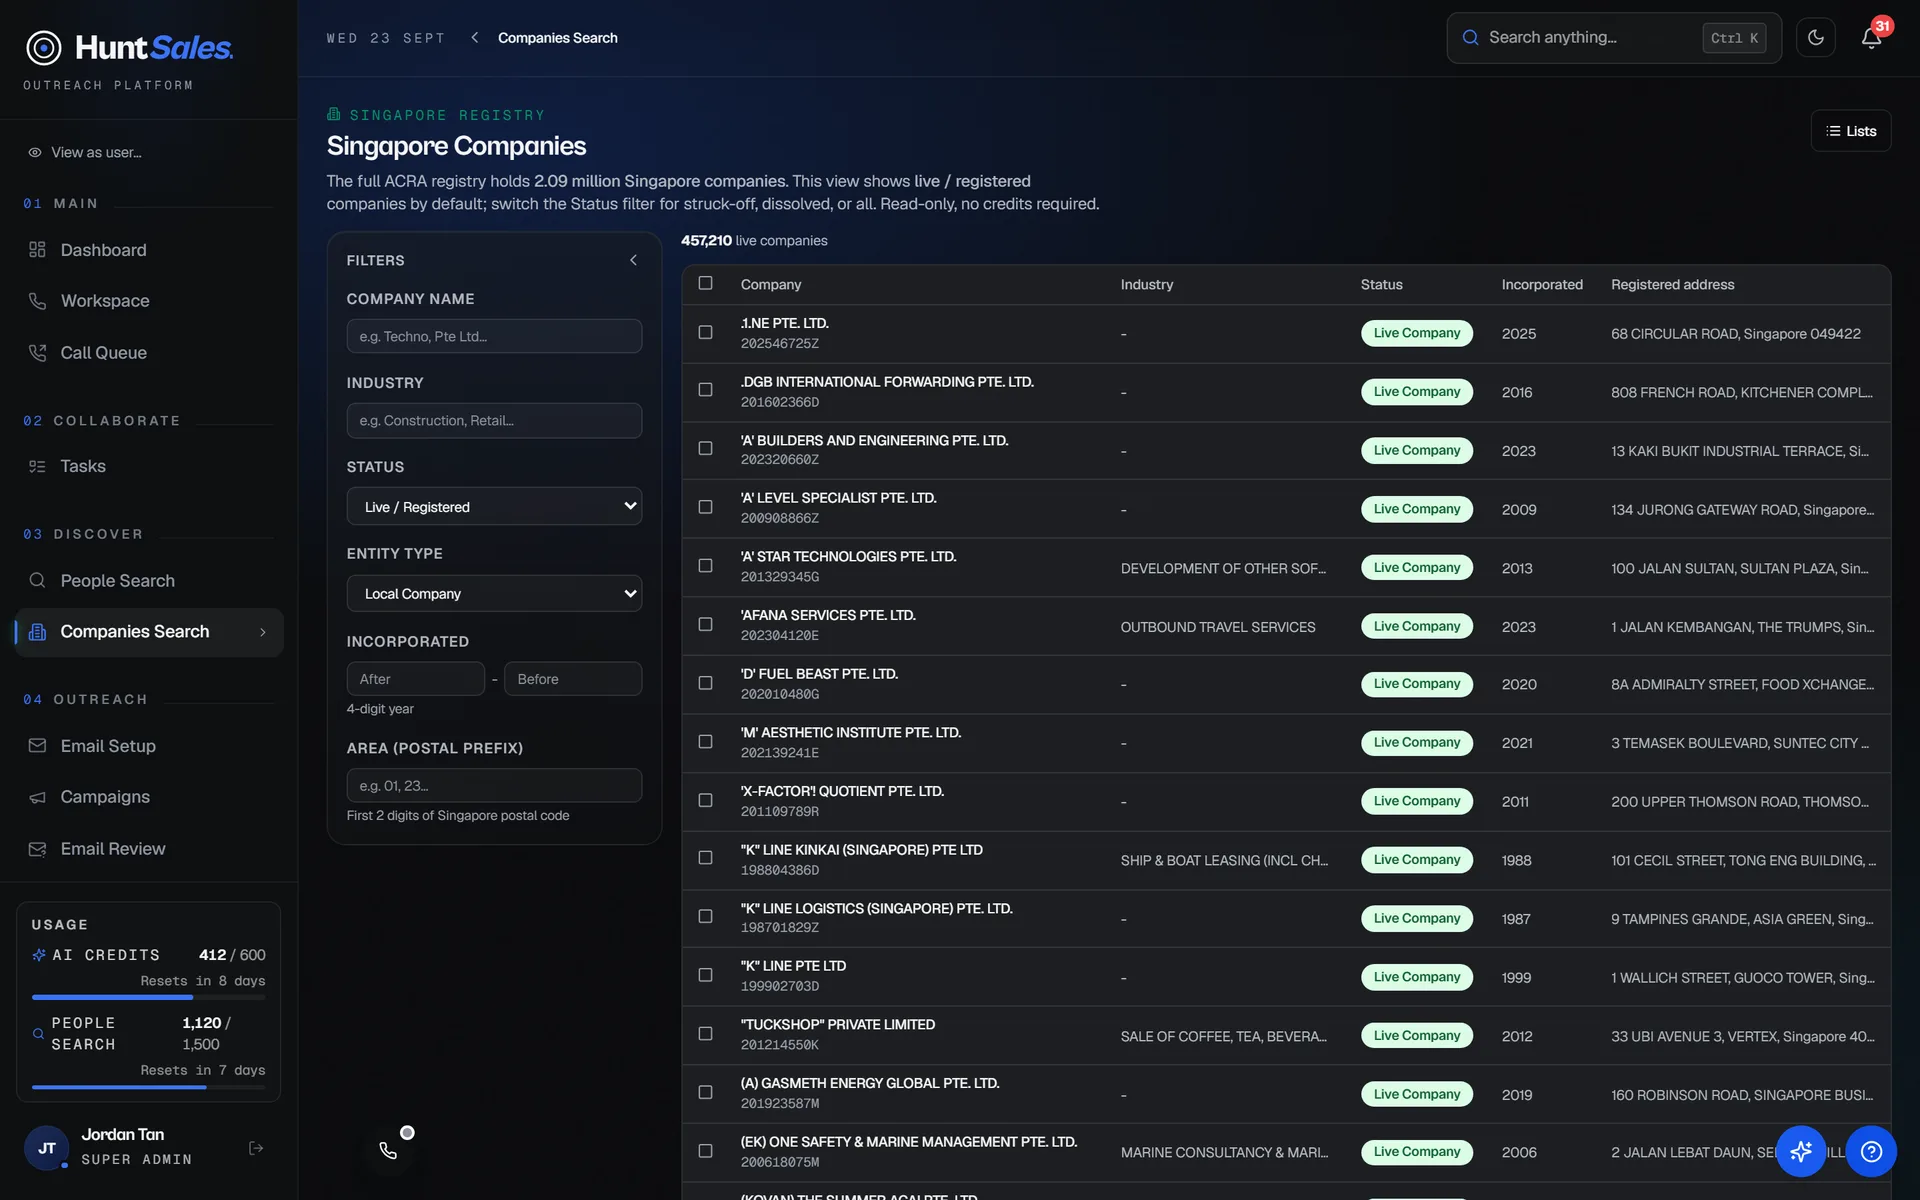This screenshot has height=1200, width=1920.
Task: Select all companies with header checkbox
Action: 705,283
